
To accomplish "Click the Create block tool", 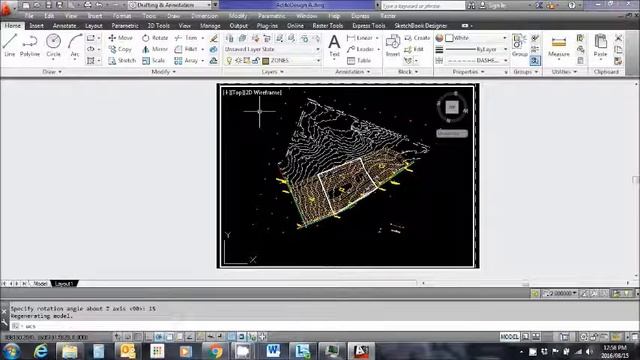I will pyautogui.click(x=417, y=38).
